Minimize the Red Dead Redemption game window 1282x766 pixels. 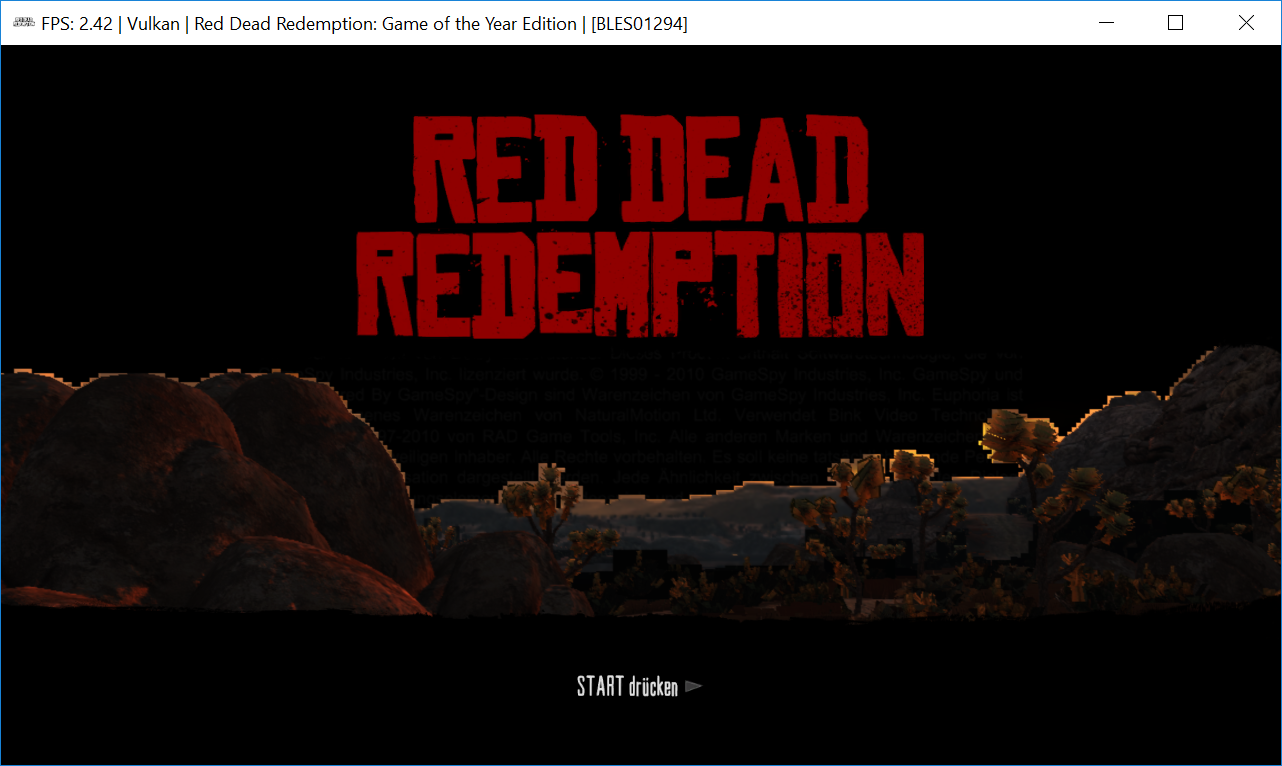pos(1106,23)
